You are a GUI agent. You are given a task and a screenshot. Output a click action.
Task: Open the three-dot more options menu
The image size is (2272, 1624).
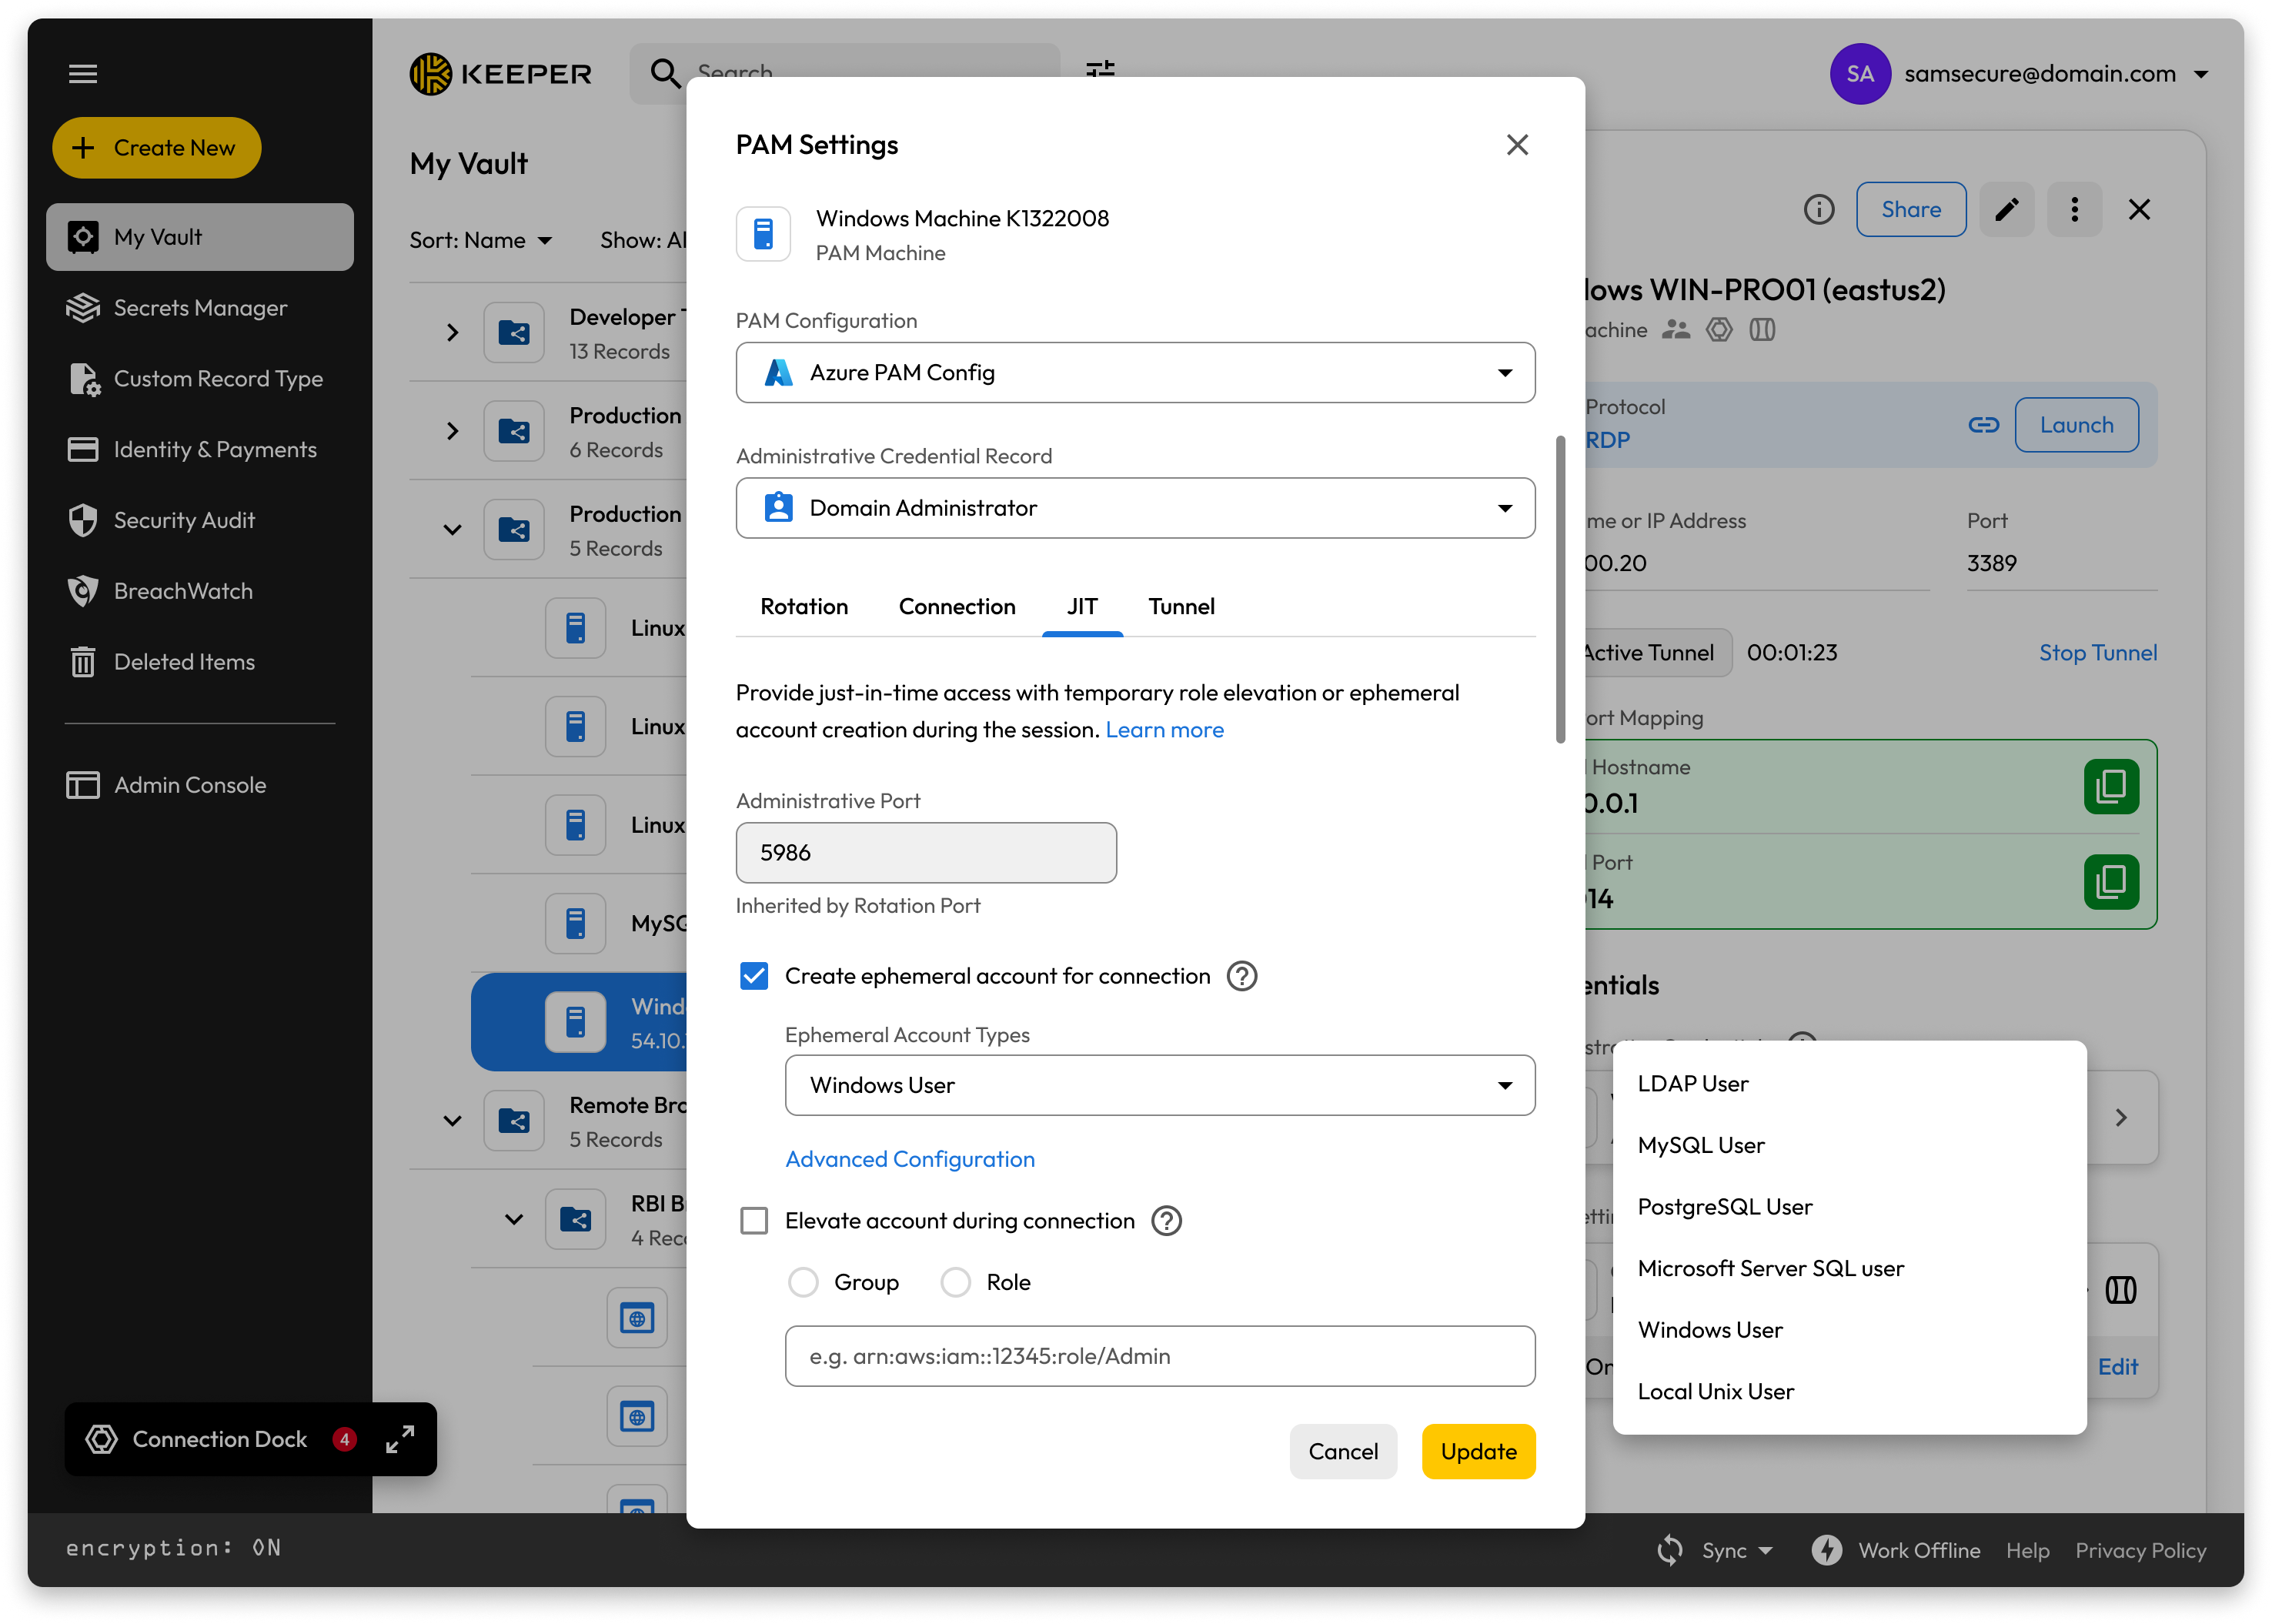2074,209
